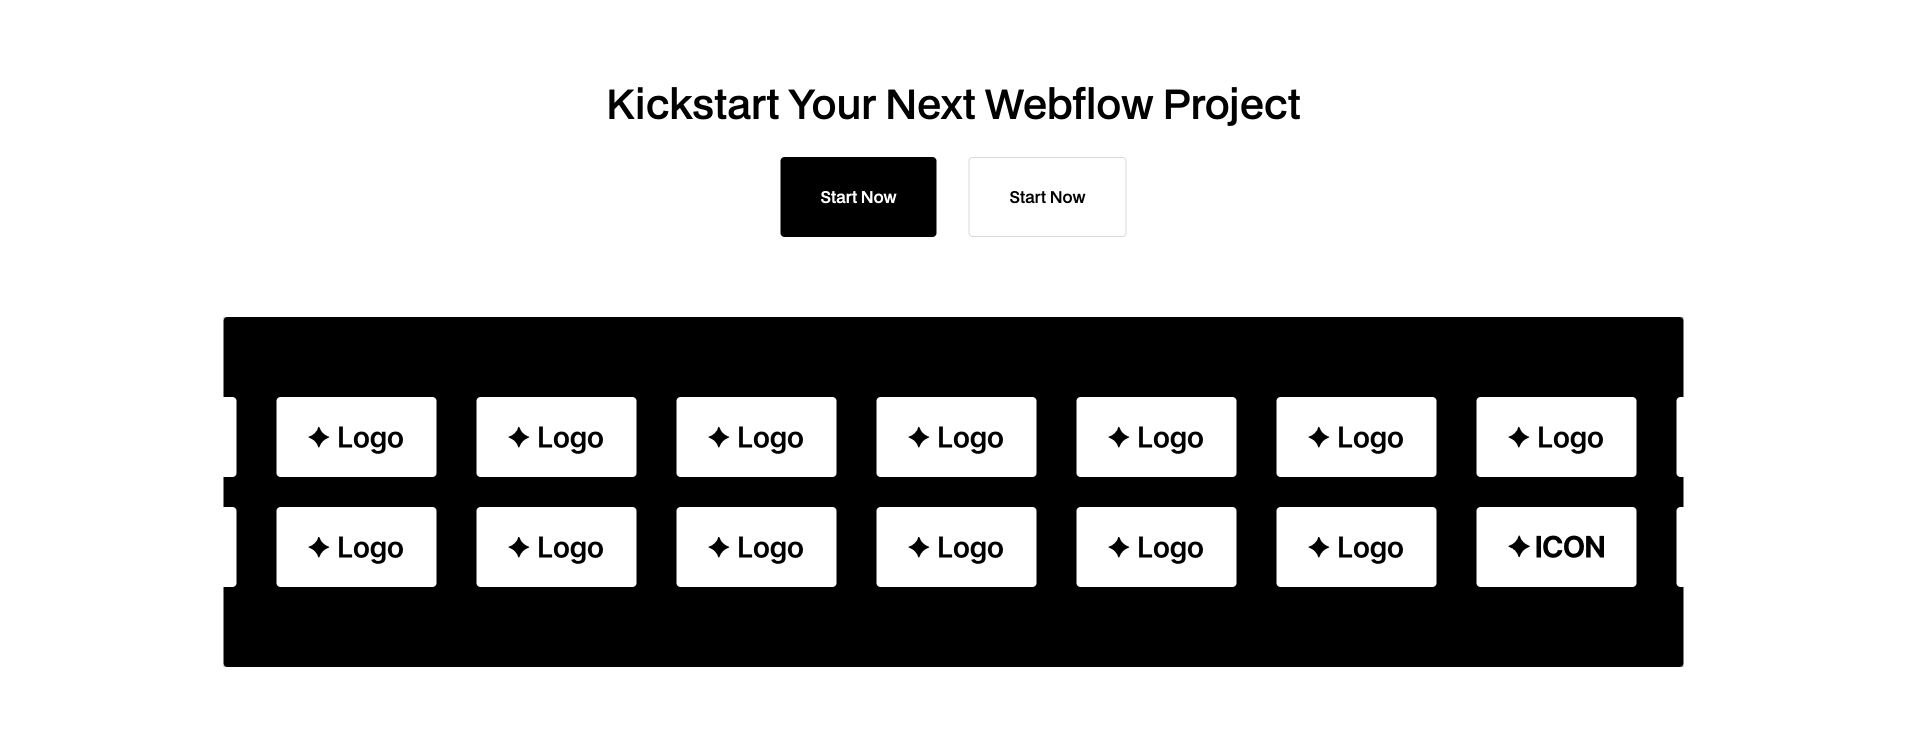Click the white Start Now button
The width and height of the screenshot is (1920, 734).
pos(1046,197)
